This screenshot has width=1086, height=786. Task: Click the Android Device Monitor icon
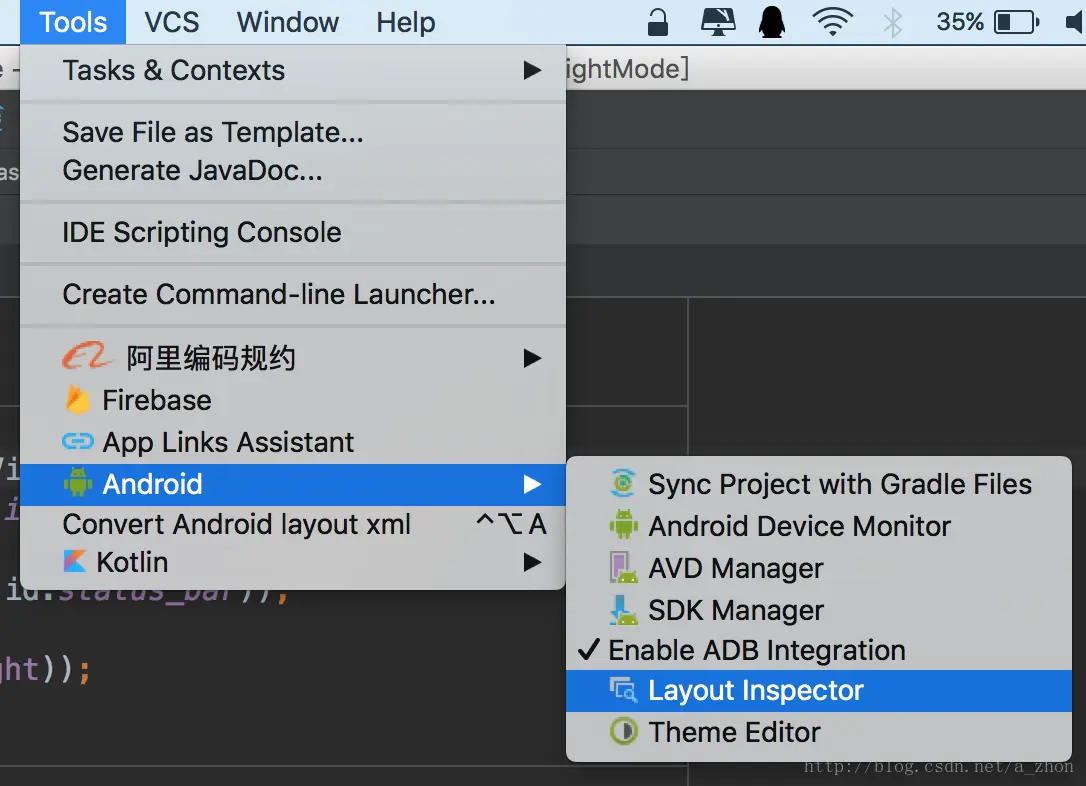click(x=623, y=526)
